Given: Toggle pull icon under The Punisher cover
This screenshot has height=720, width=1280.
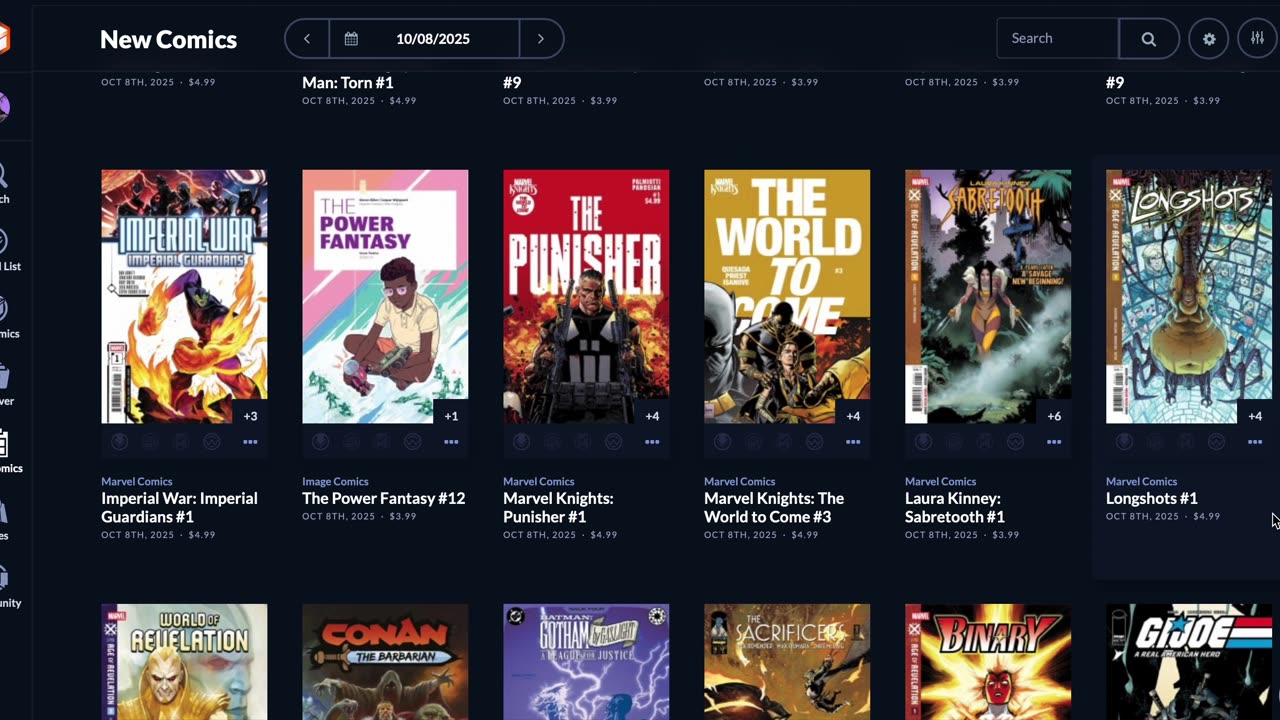Looking at the screenshot, I should tap(521, 442).
